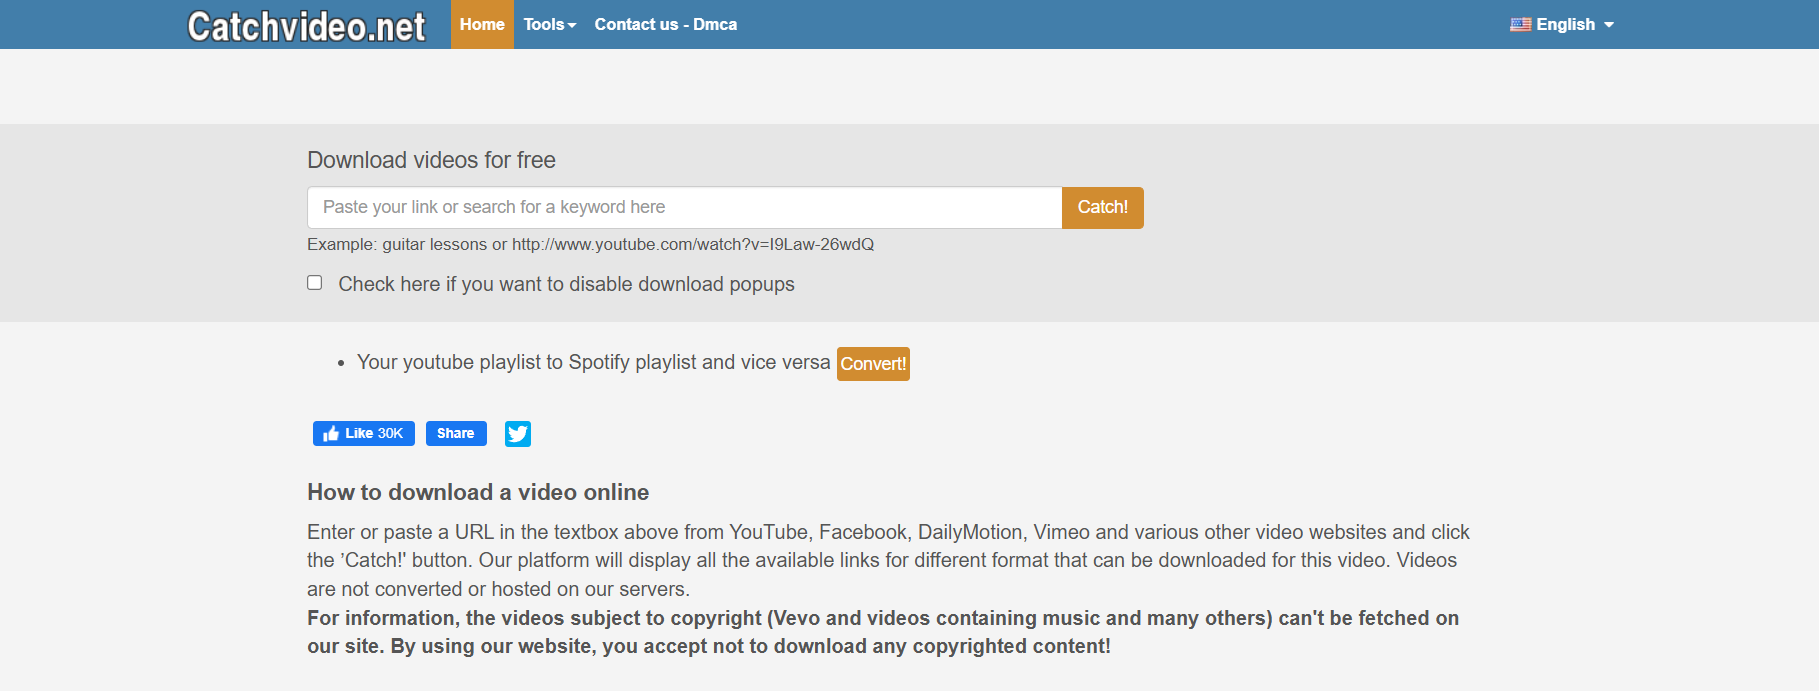The image size is (1819, 691).
Task: Click the Facebook Share button
Action: tap(456, 433)
